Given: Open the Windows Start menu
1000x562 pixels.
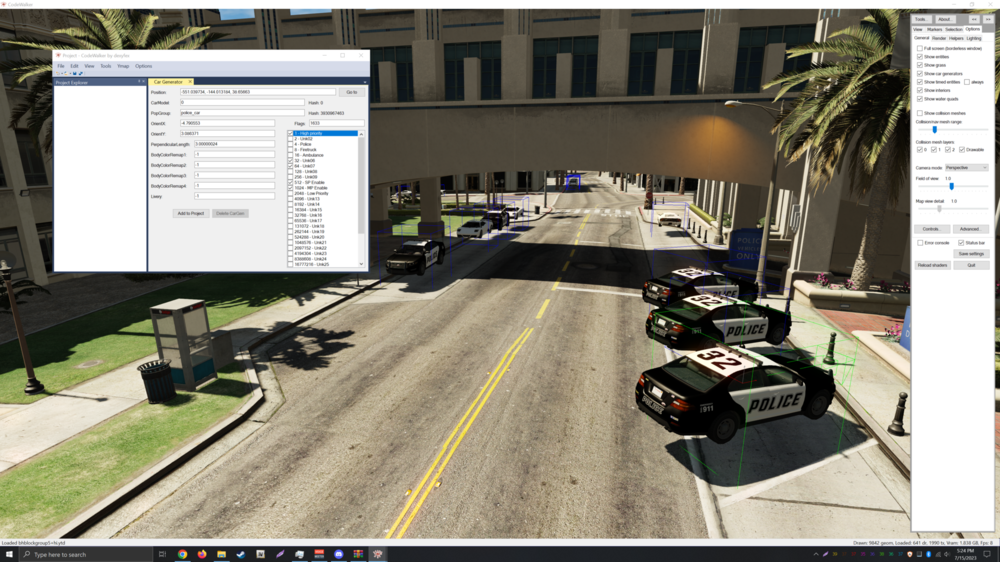Looking at the screenshot, I should (x=9, y=554).
